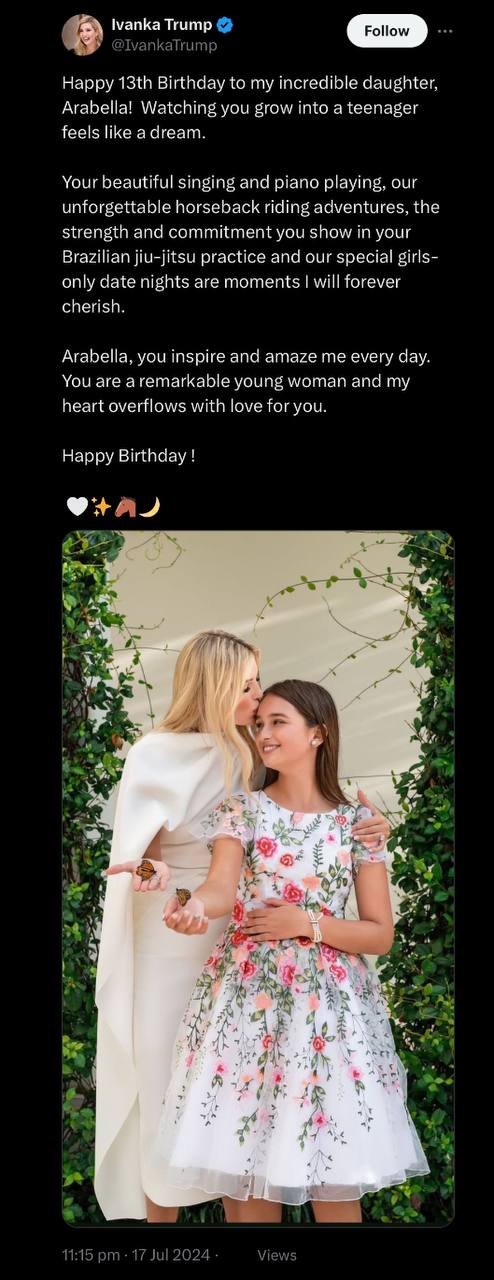Click the 11:15 pm timestamp
494x1280 pixels.
(x=93, y=1254)
